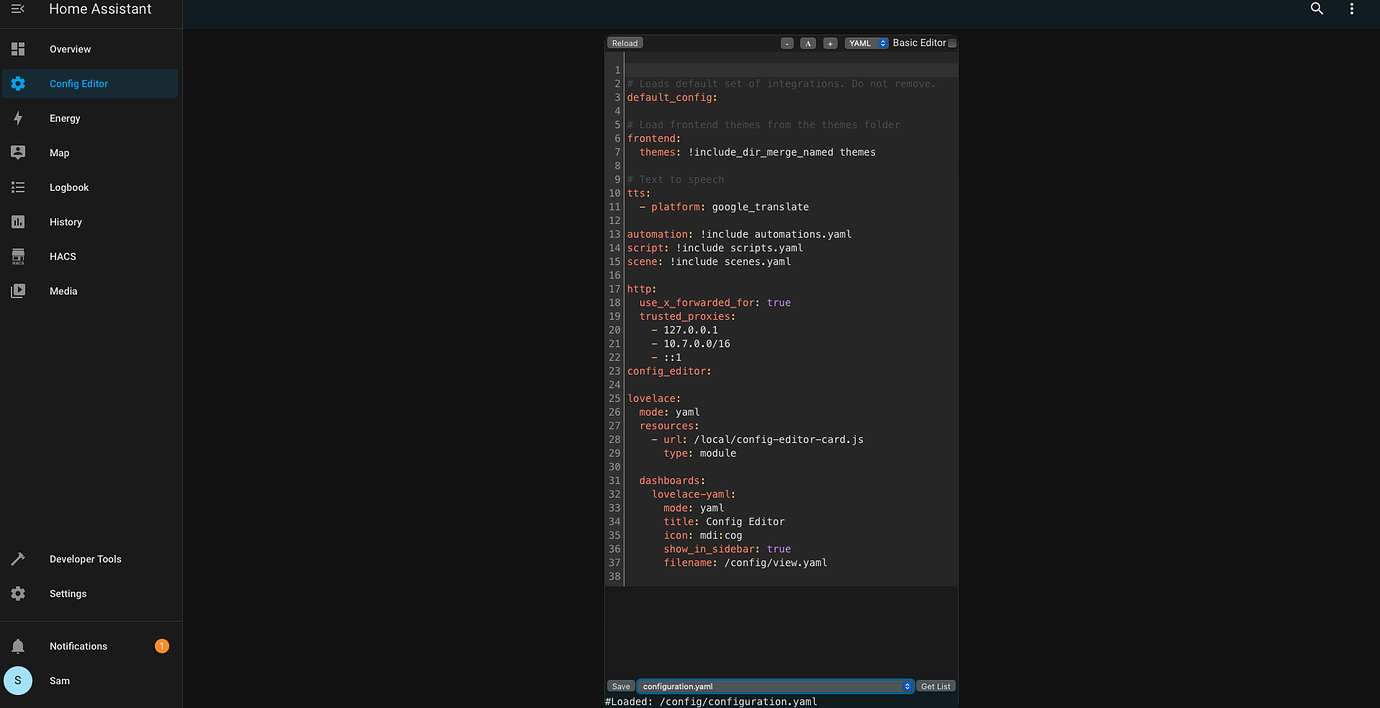View History via its sidebar icon
Image resolution: width=1380 pixels, height=708 pixels.
point(18,221)
